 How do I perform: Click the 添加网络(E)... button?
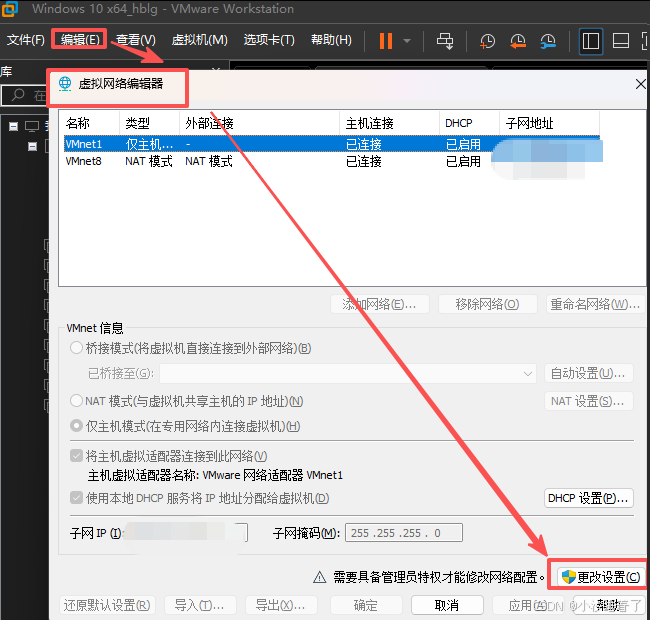coord(380,305)
